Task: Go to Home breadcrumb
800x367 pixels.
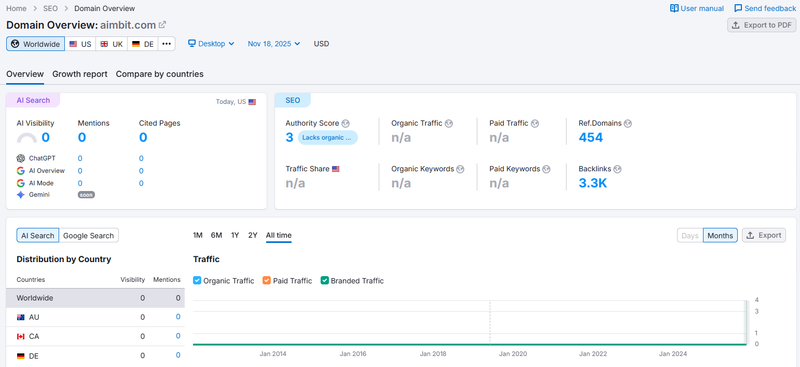Action: 16,8
